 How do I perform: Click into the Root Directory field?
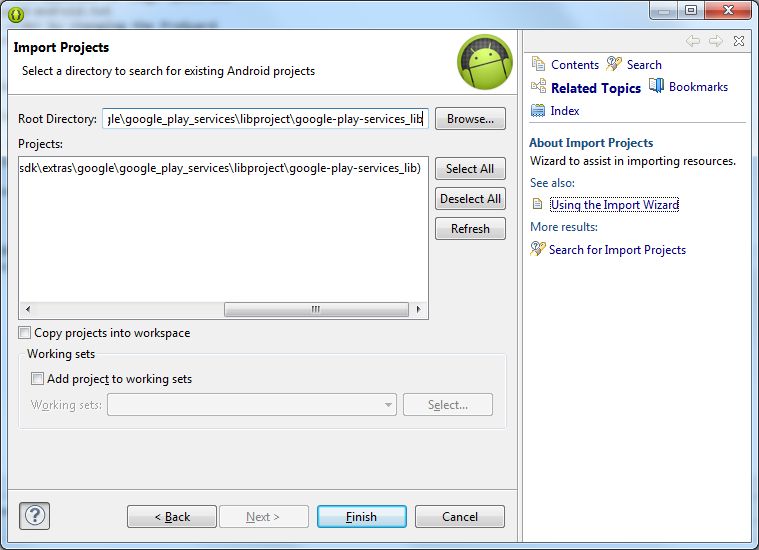[265, 119]
